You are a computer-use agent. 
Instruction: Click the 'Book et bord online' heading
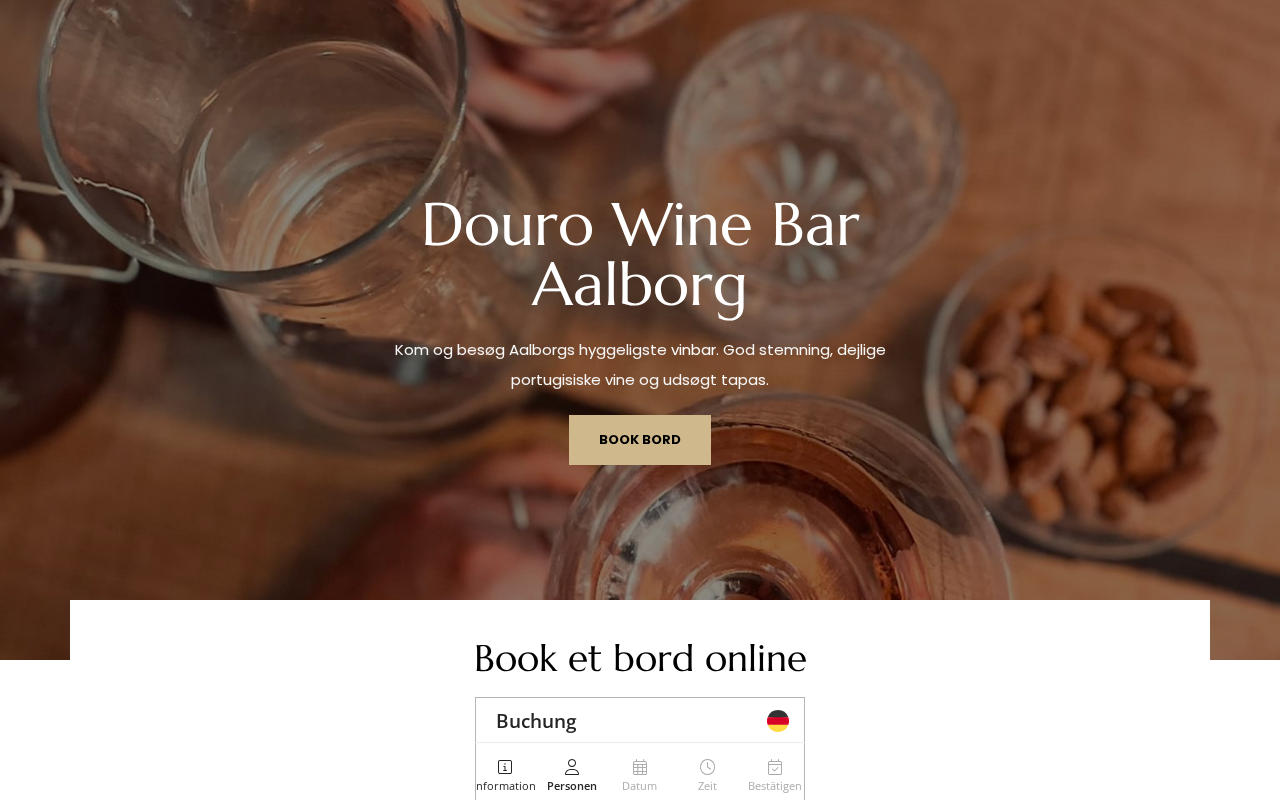[640, 659]
